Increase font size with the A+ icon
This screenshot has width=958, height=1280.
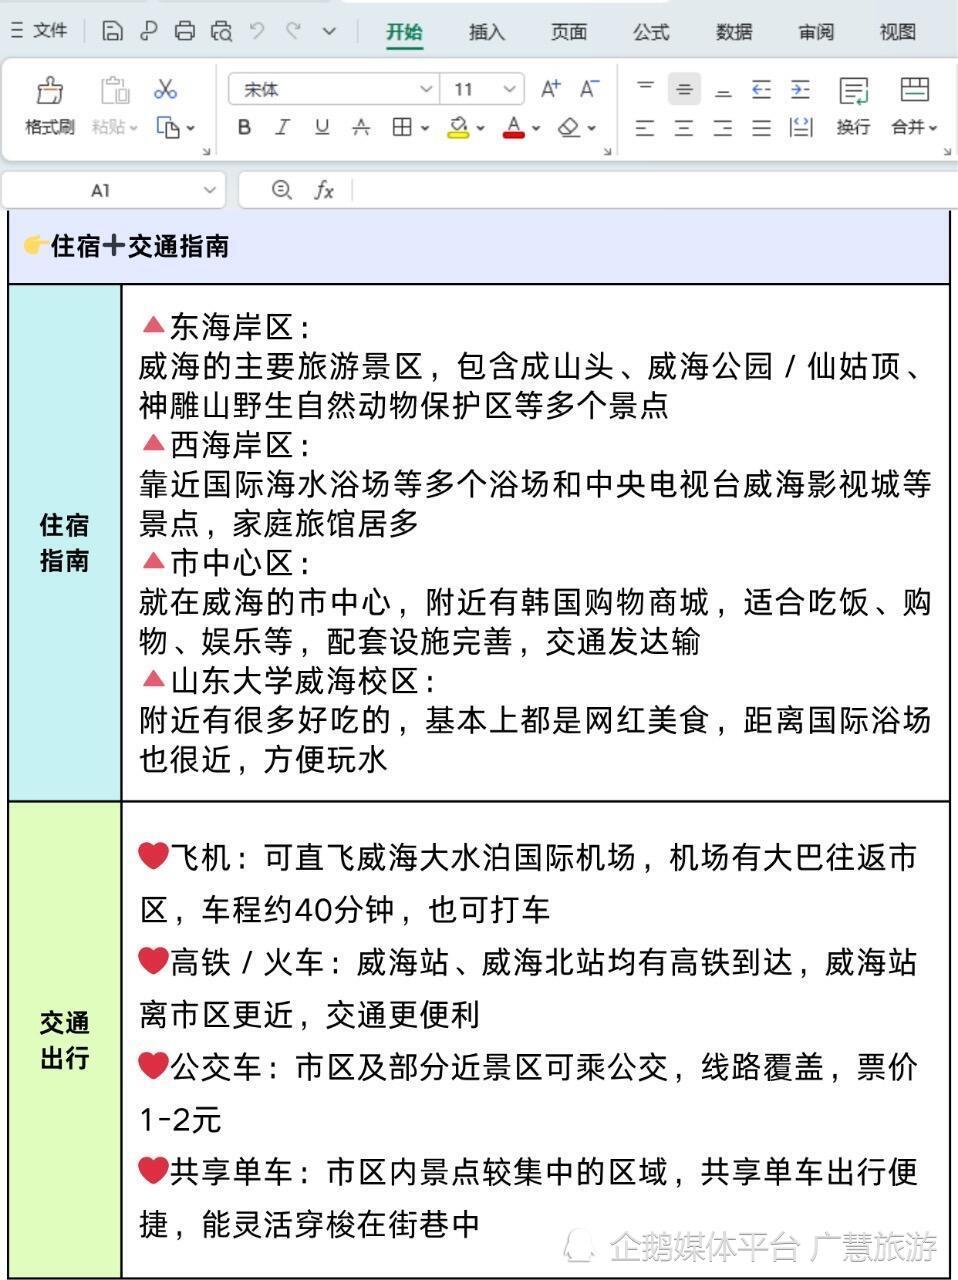pos(549,88)
